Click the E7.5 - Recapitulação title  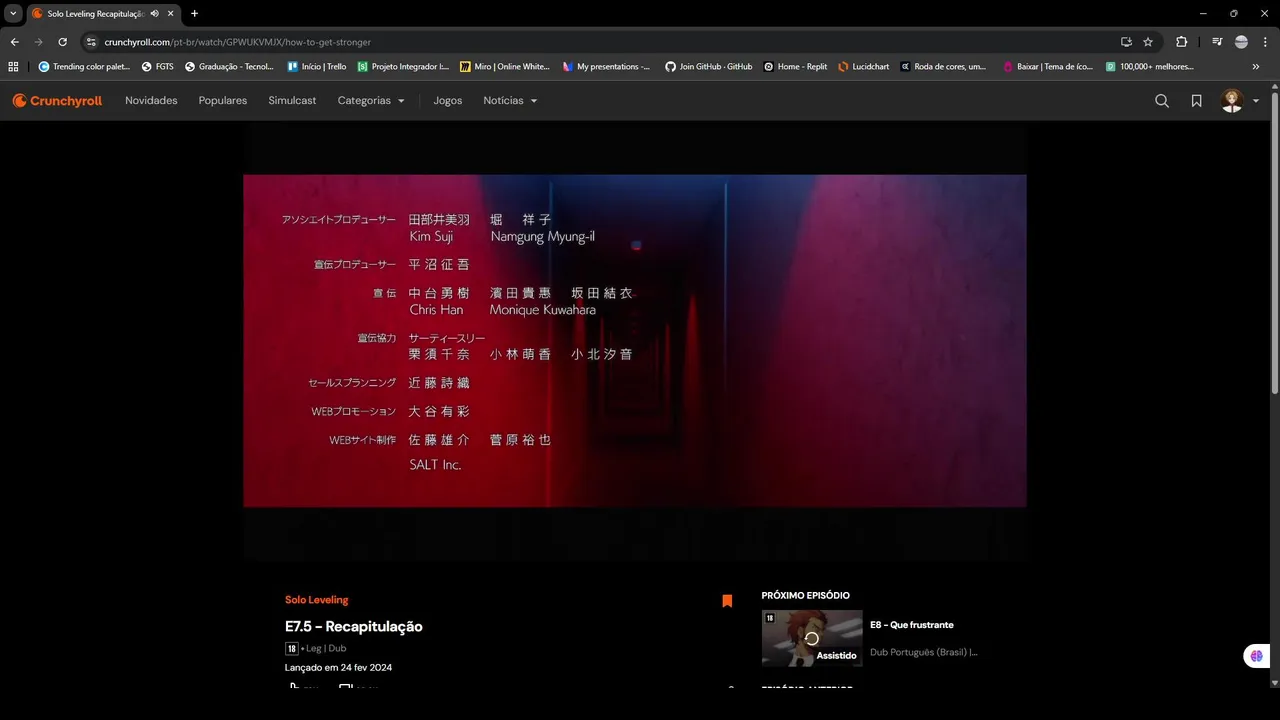[354, 627]
